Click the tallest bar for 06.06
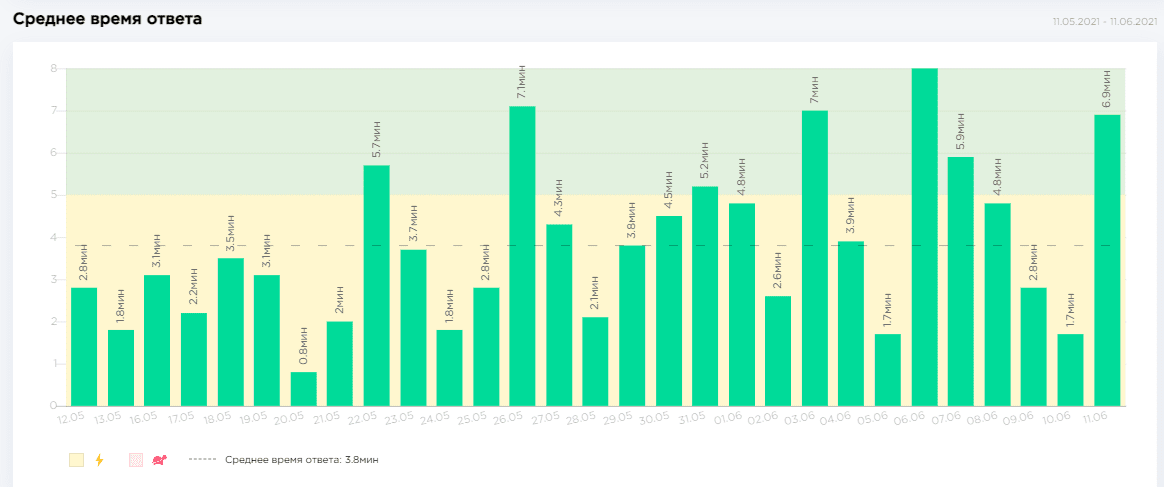The height and width of the screenshot is (487, 1164). [924, 237]
